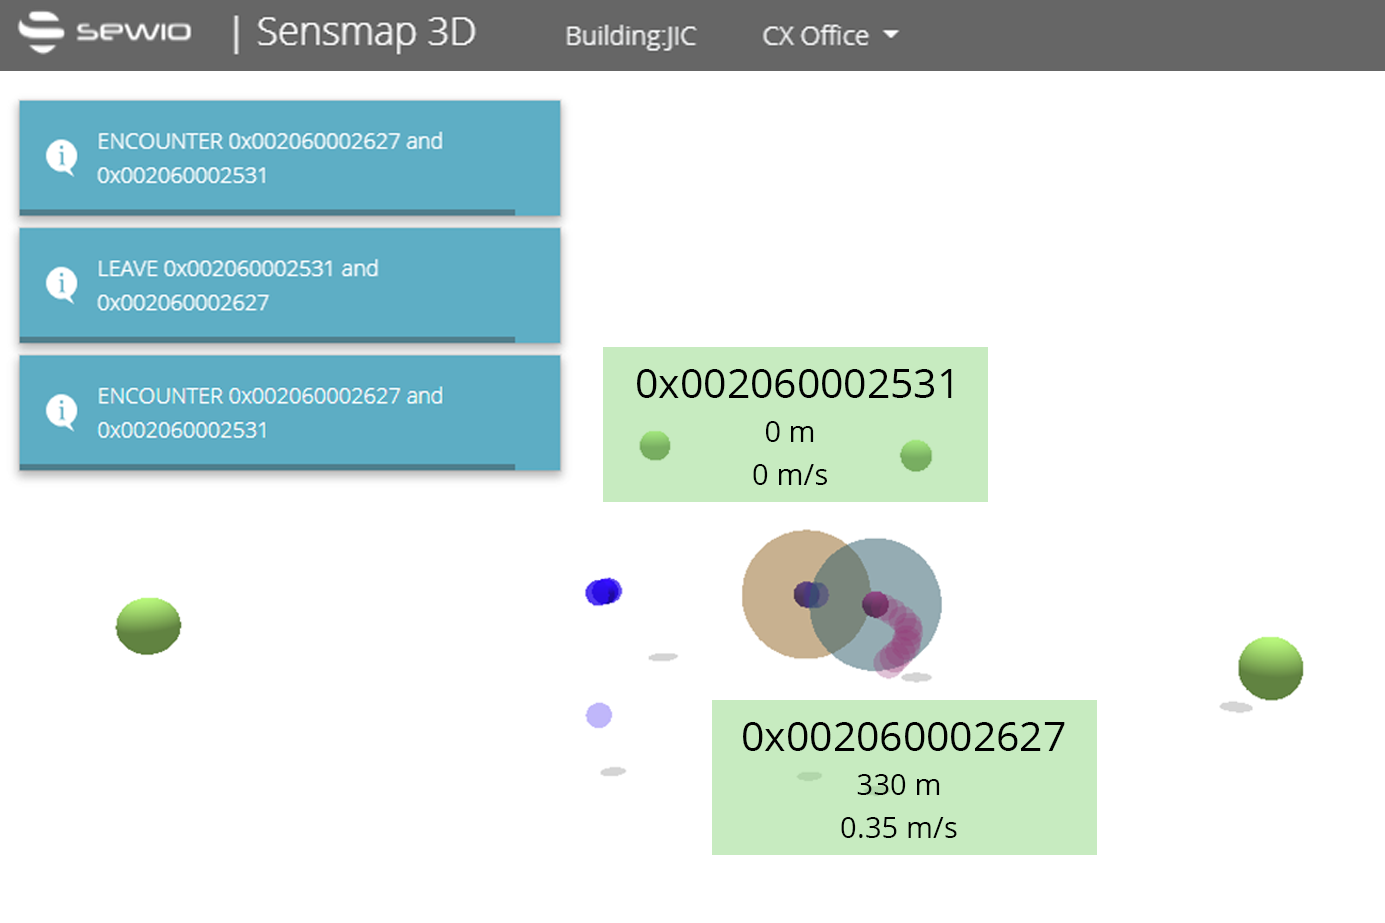Image resolution: width=1385 pixels, height=923 pixels.
Task: Click the dark blue tag cluster
Action: pyautogui.click(x=603, y=592)
